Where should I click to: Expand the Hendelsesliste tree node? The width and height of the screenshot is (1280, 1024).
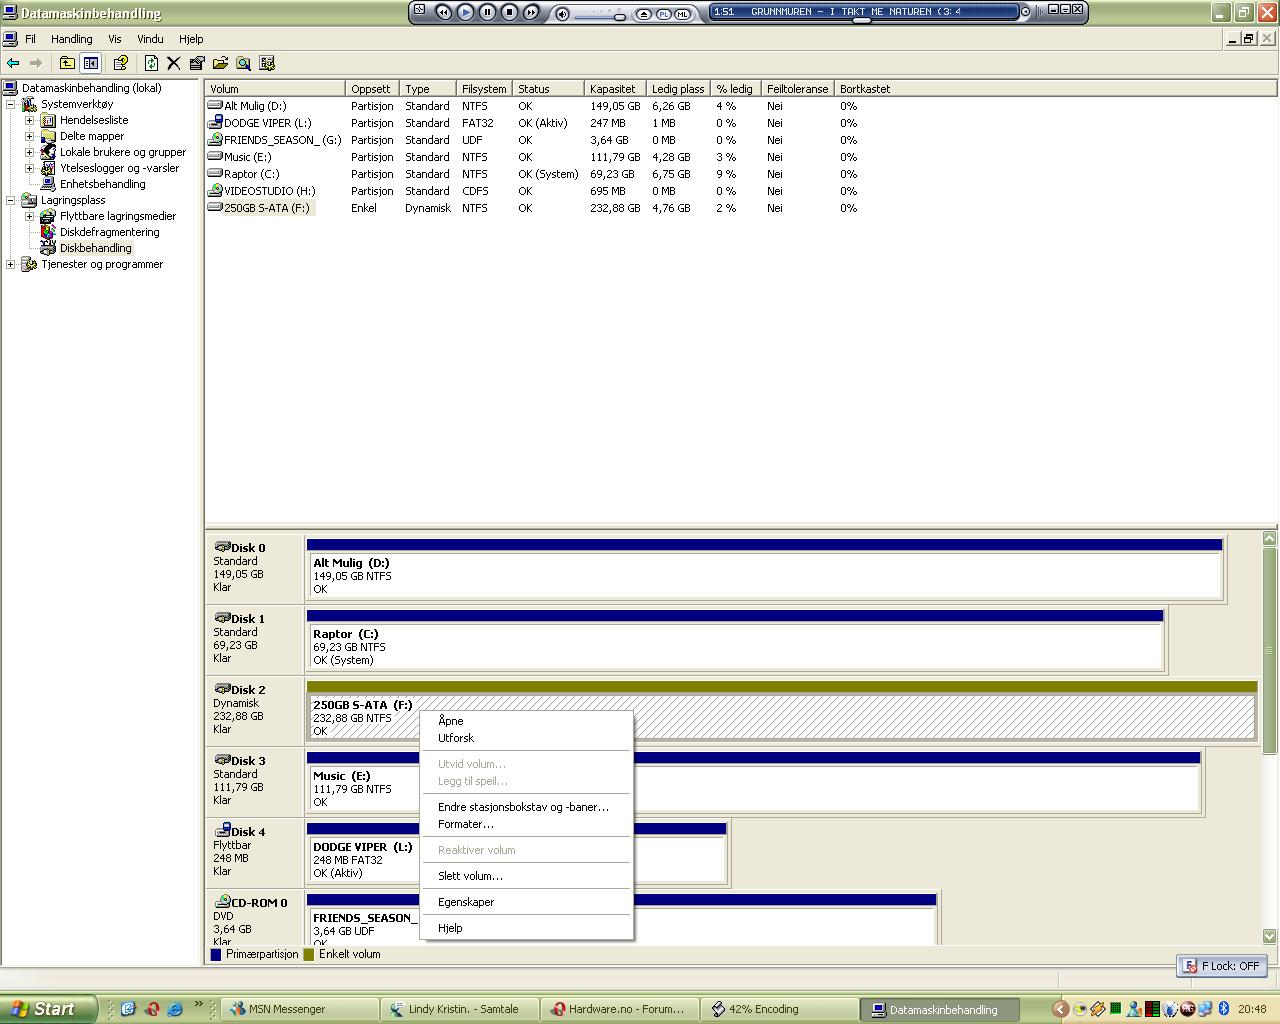point(29,120)
